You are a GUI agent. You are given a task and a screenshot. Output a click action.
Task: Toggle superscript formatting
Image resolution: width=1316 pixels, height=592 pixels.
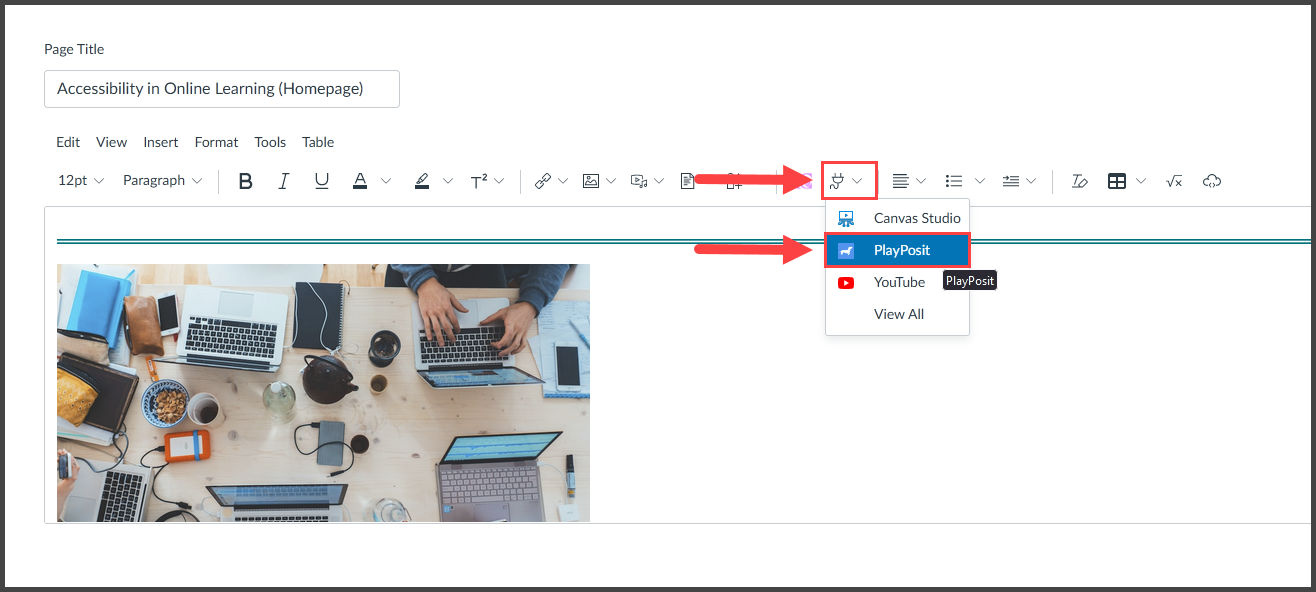(x=479, y=181)
